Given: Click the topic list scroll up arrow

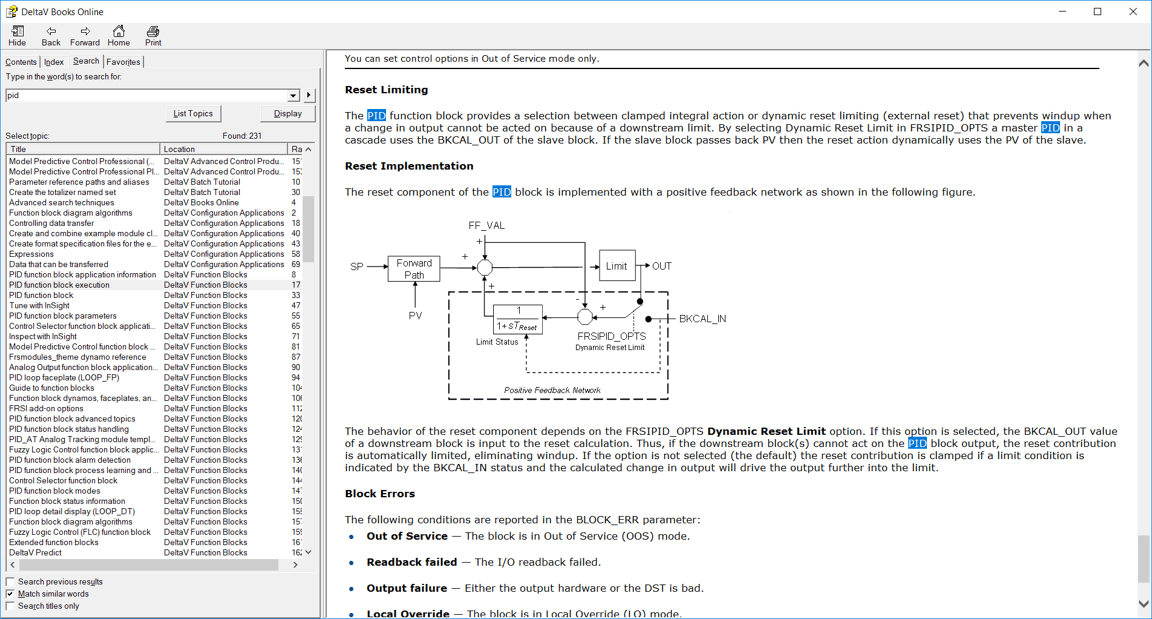Looking at the screenshot, I should tap(309, 150).
